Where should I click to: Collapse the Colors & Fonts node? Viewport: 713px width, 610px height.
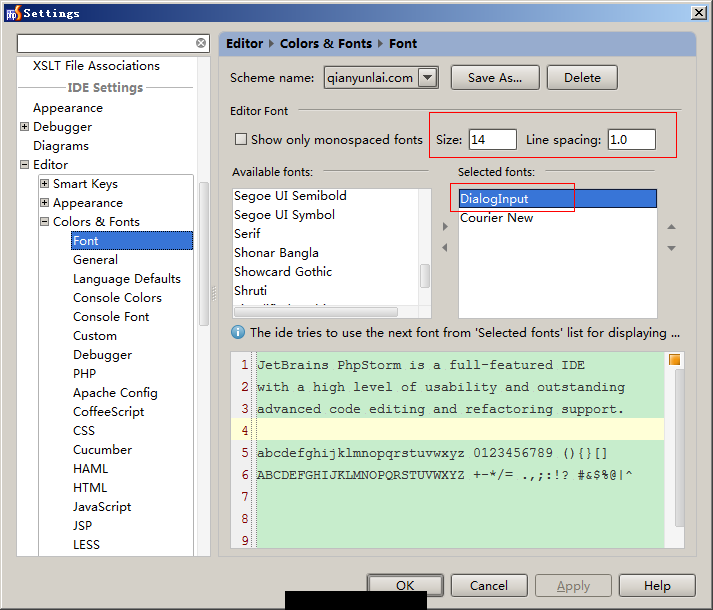(45, 222)
